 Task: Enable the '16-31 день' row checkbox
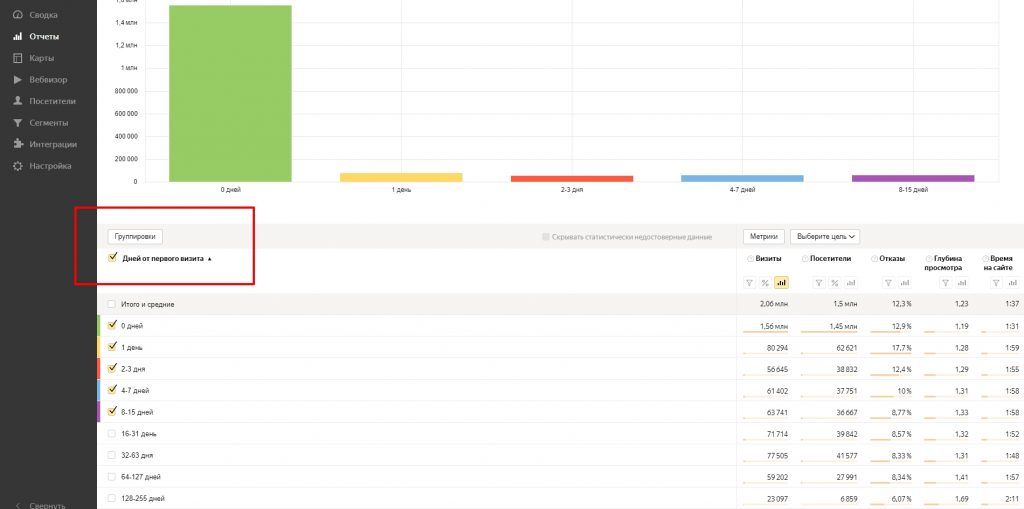click(x=112, y=433)
